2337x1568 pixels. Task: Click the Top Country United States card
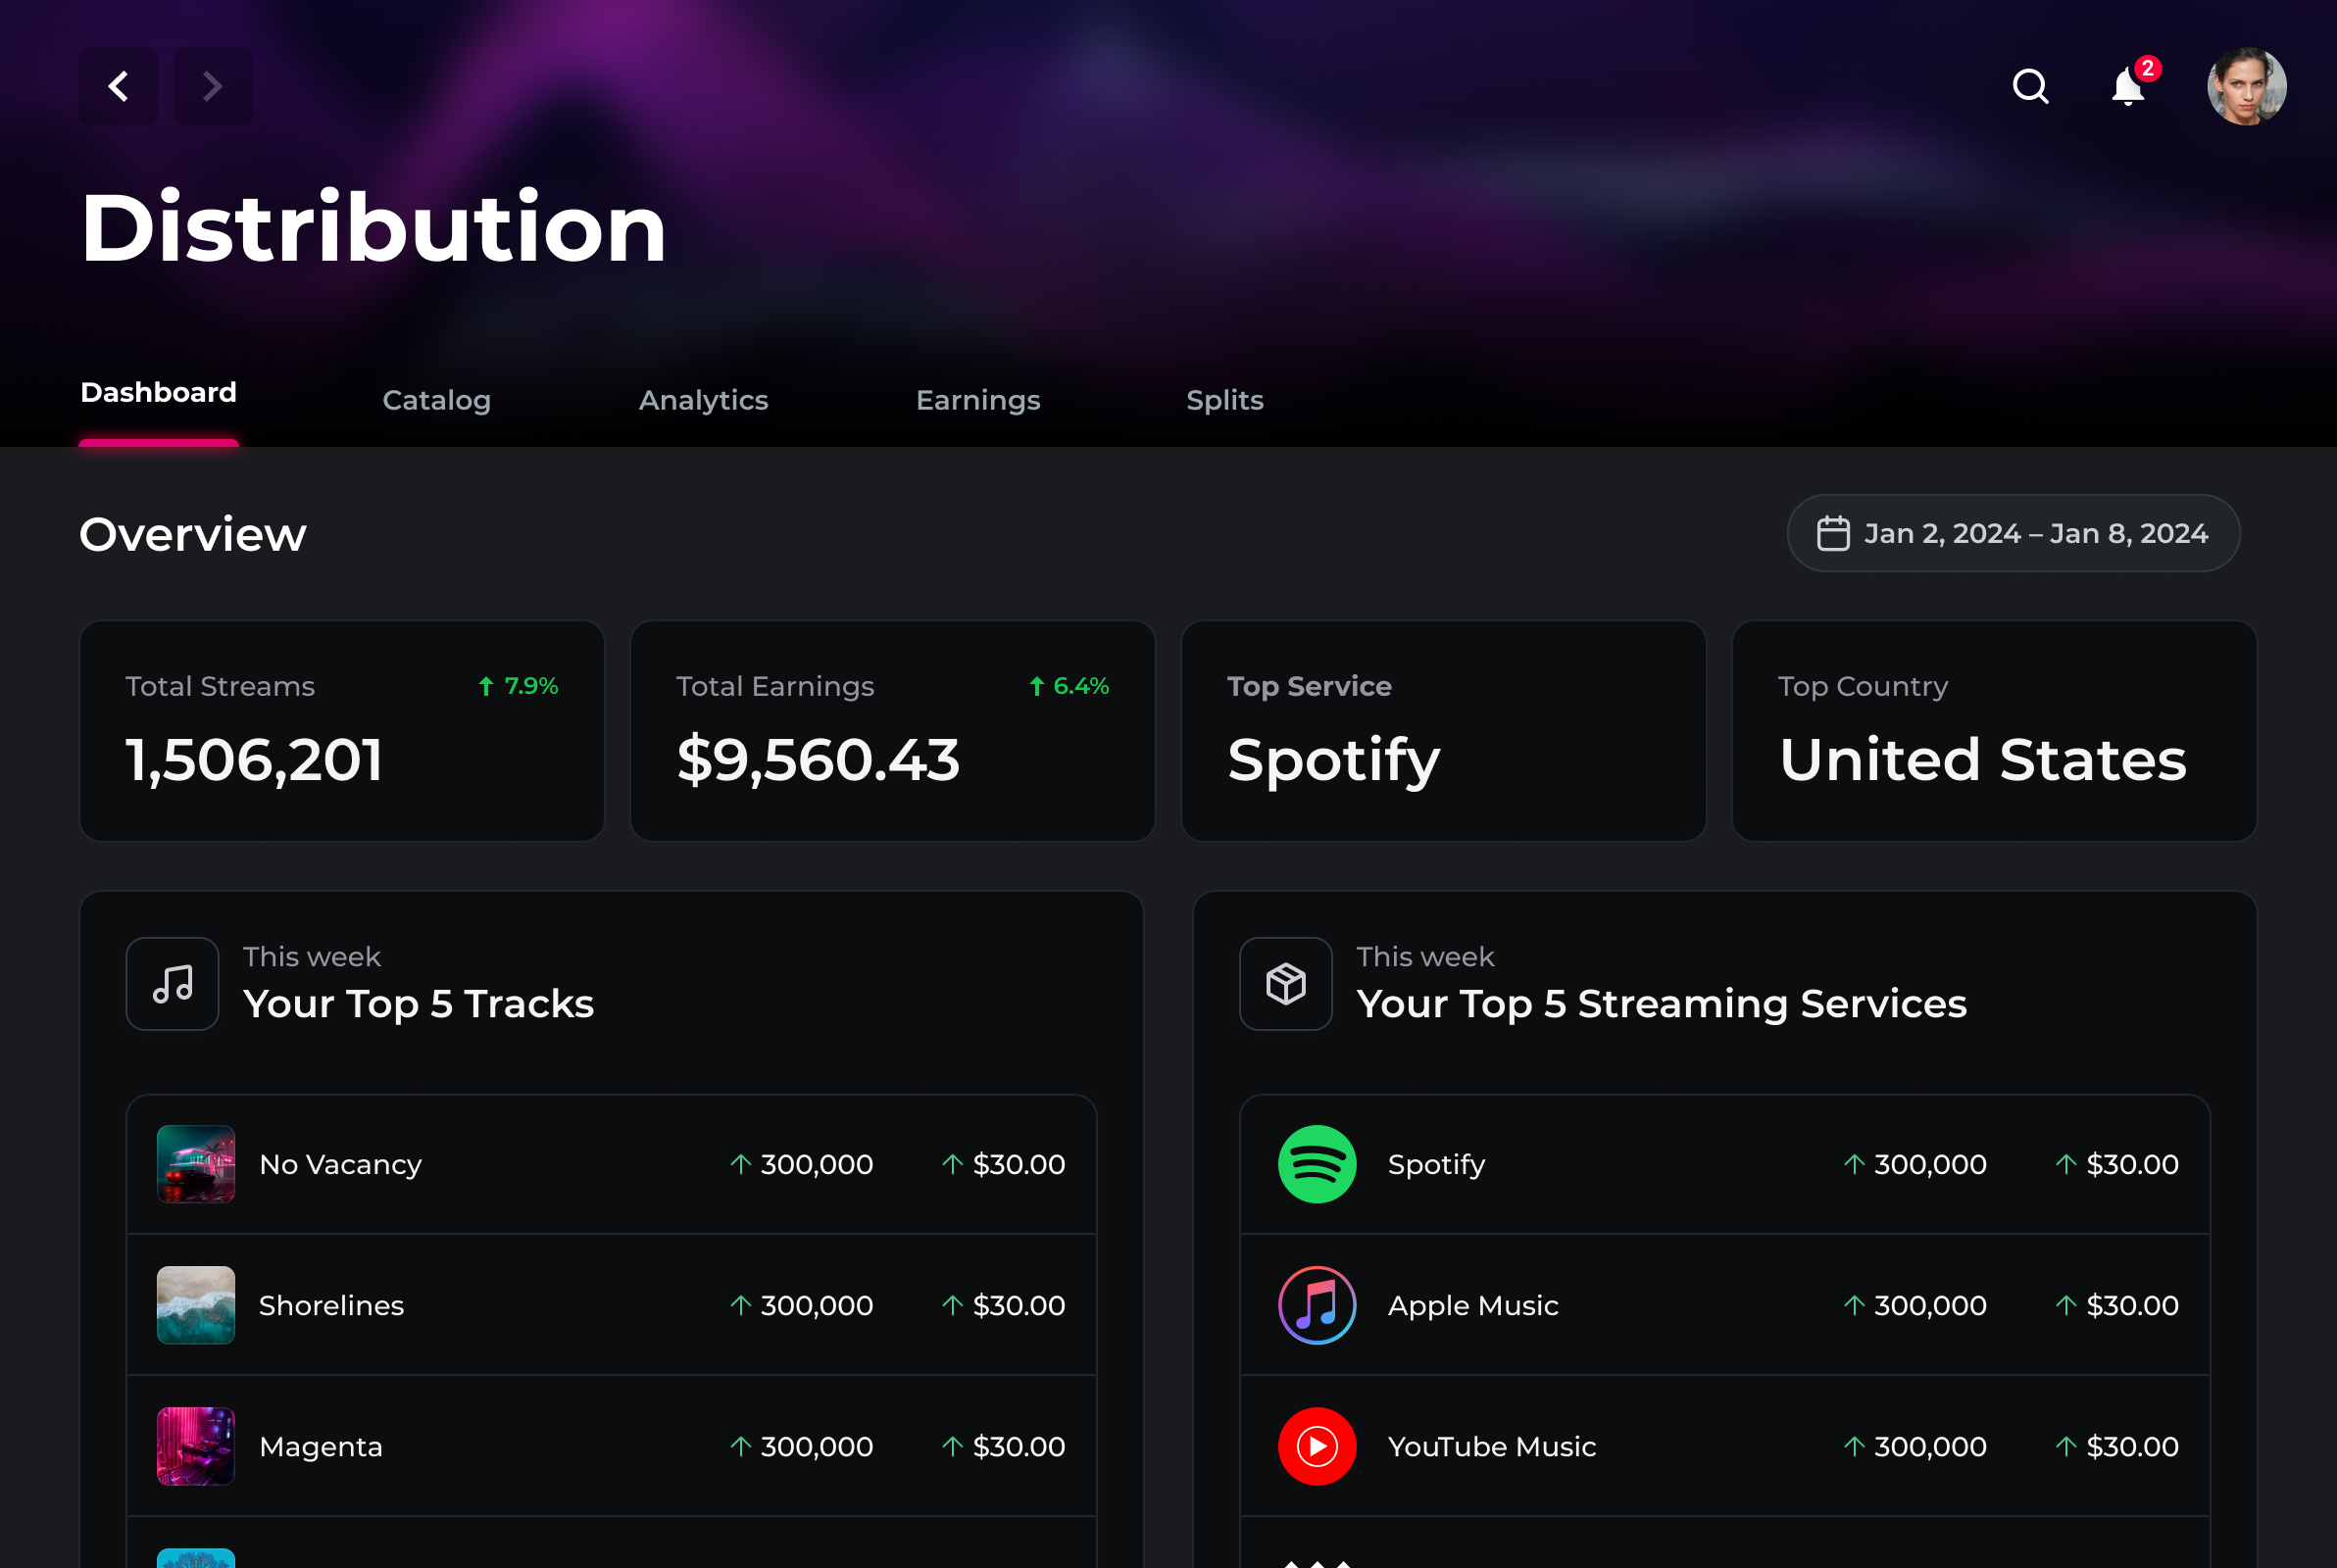[x=1994, y=731]
